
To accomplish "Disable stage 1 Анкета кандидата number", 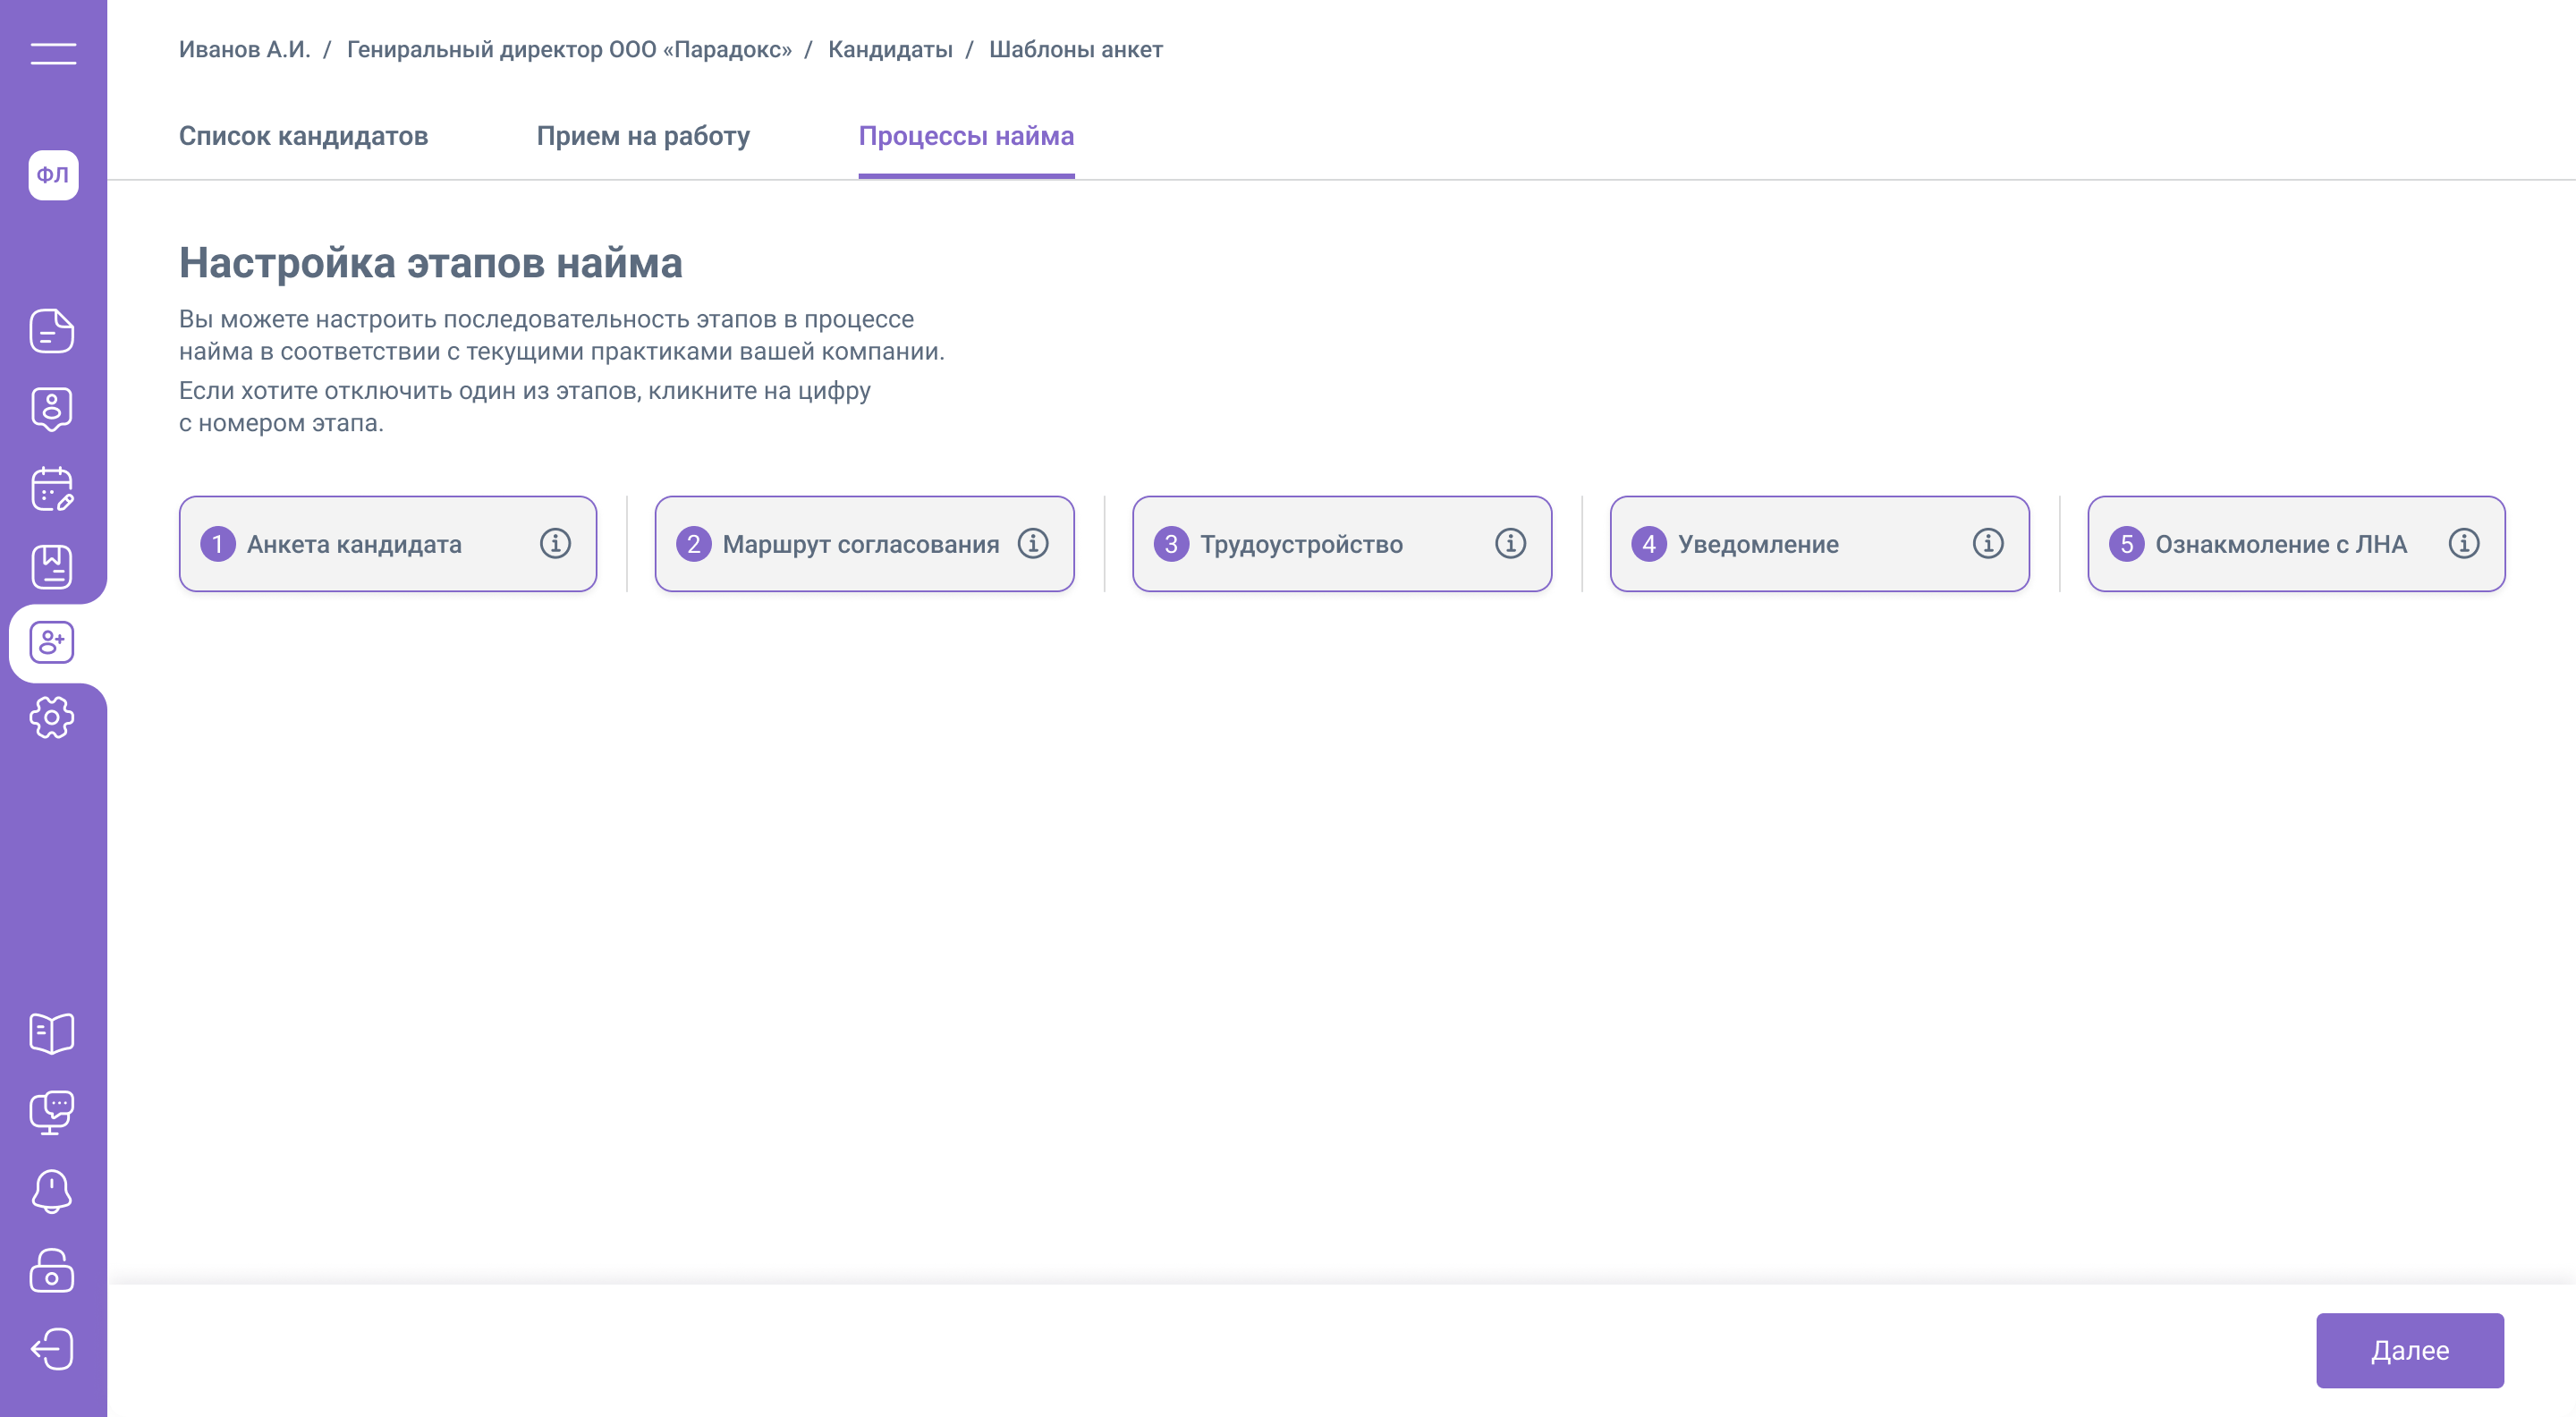I will pyautogui.click(x=217, y=544).
